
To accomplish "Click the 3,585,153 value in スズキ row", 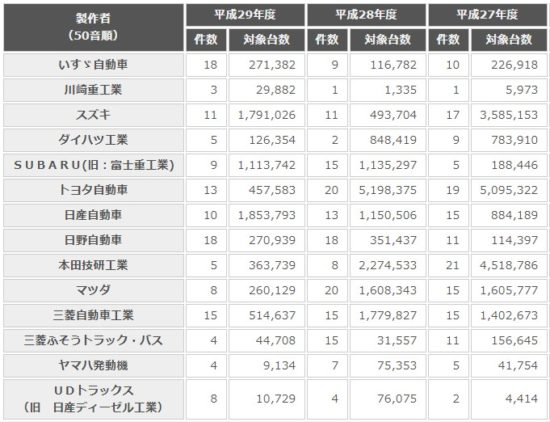I will pos(509,115).
